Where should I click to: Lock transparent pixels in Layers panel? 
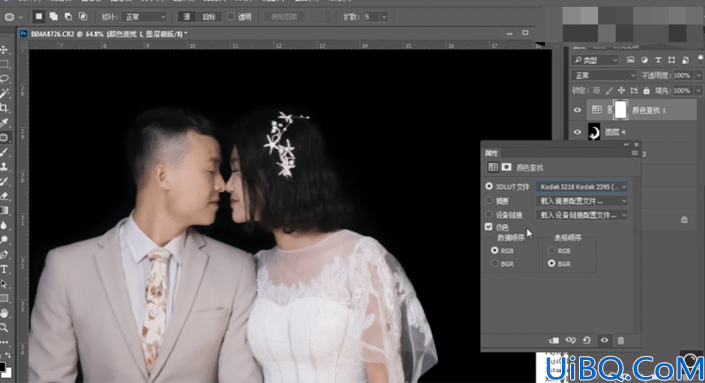coord(597,90)
